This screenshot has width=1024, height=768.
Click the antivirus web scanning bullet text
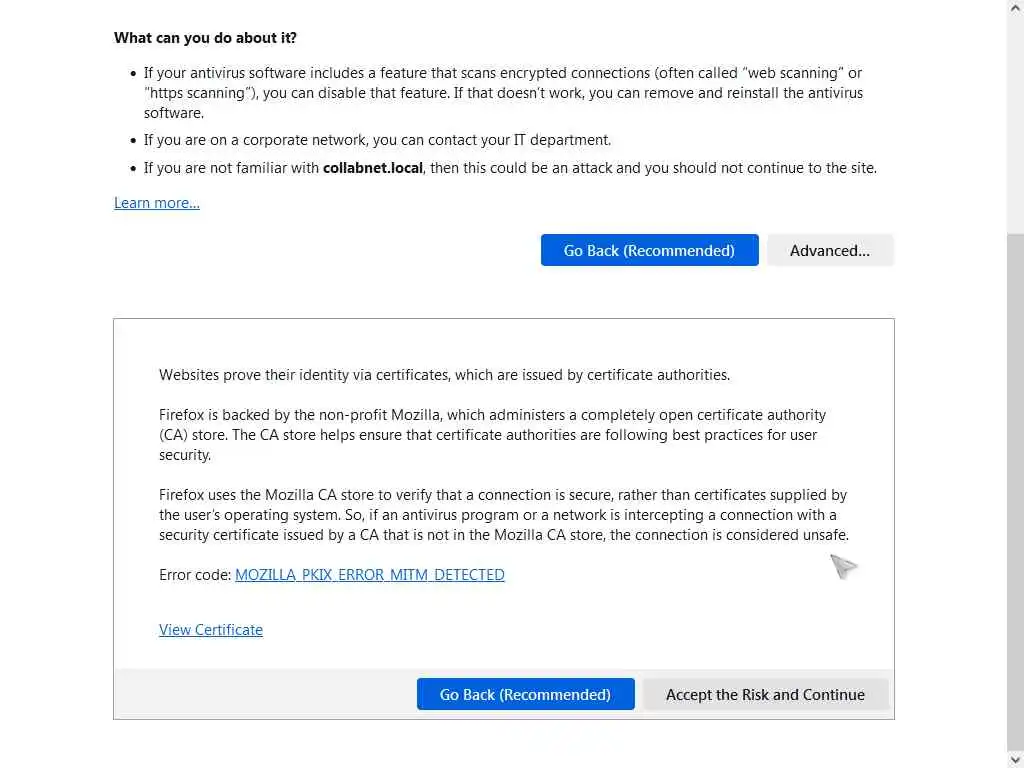click(500, 93)
